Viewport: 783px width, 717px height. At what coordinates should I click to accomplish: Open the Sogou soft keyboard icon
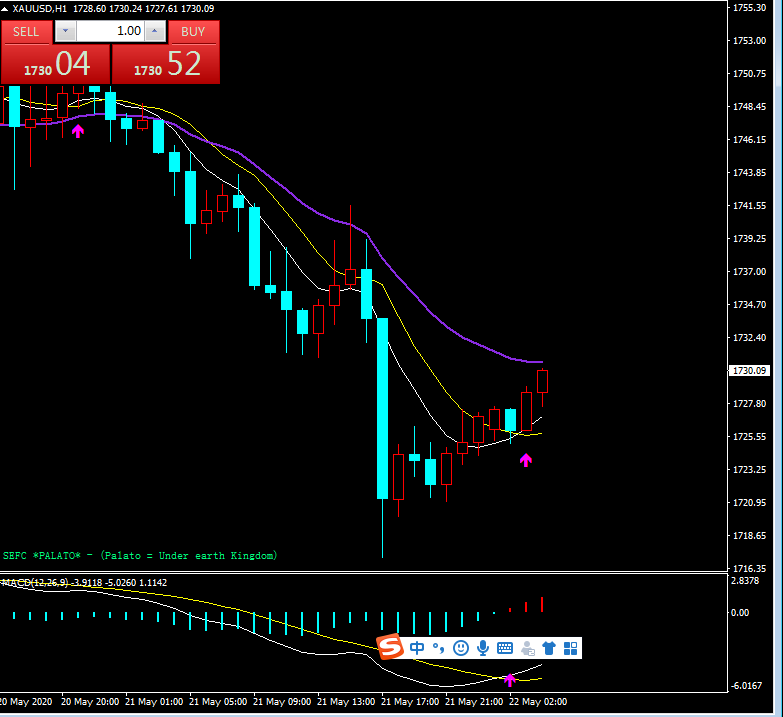pyautogui.click(x=505, y=648)
